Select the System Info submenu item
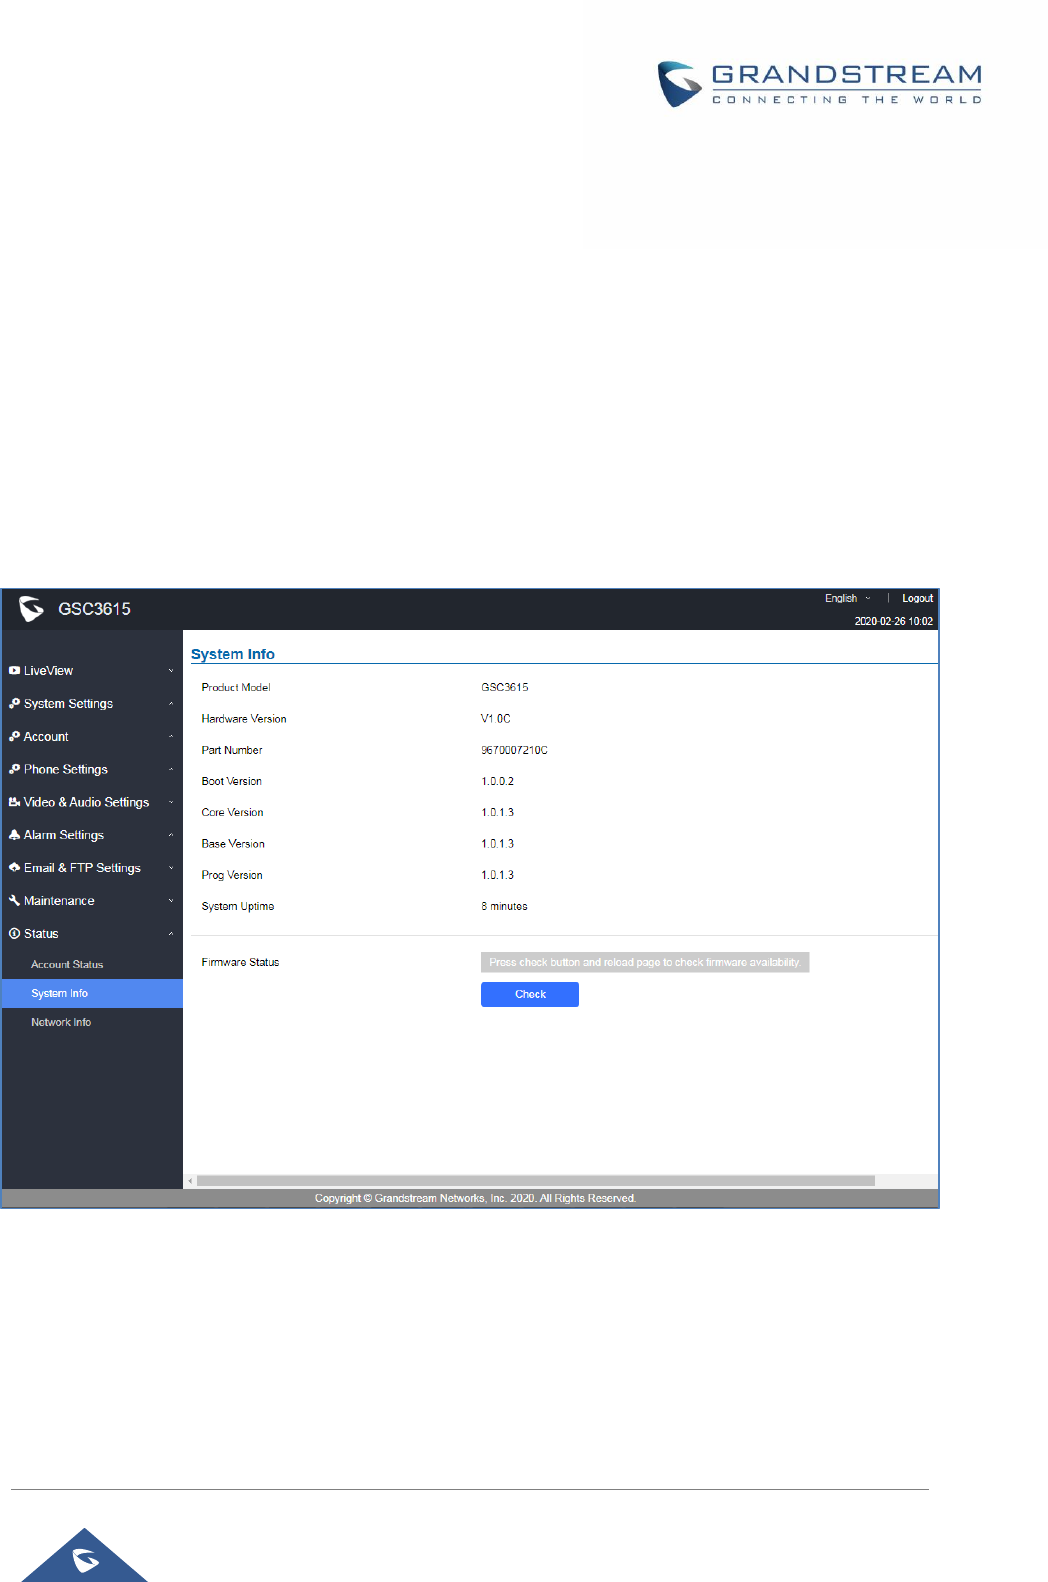The image size is (1048, 1582). pyautogui.click(x=92, y=994)
